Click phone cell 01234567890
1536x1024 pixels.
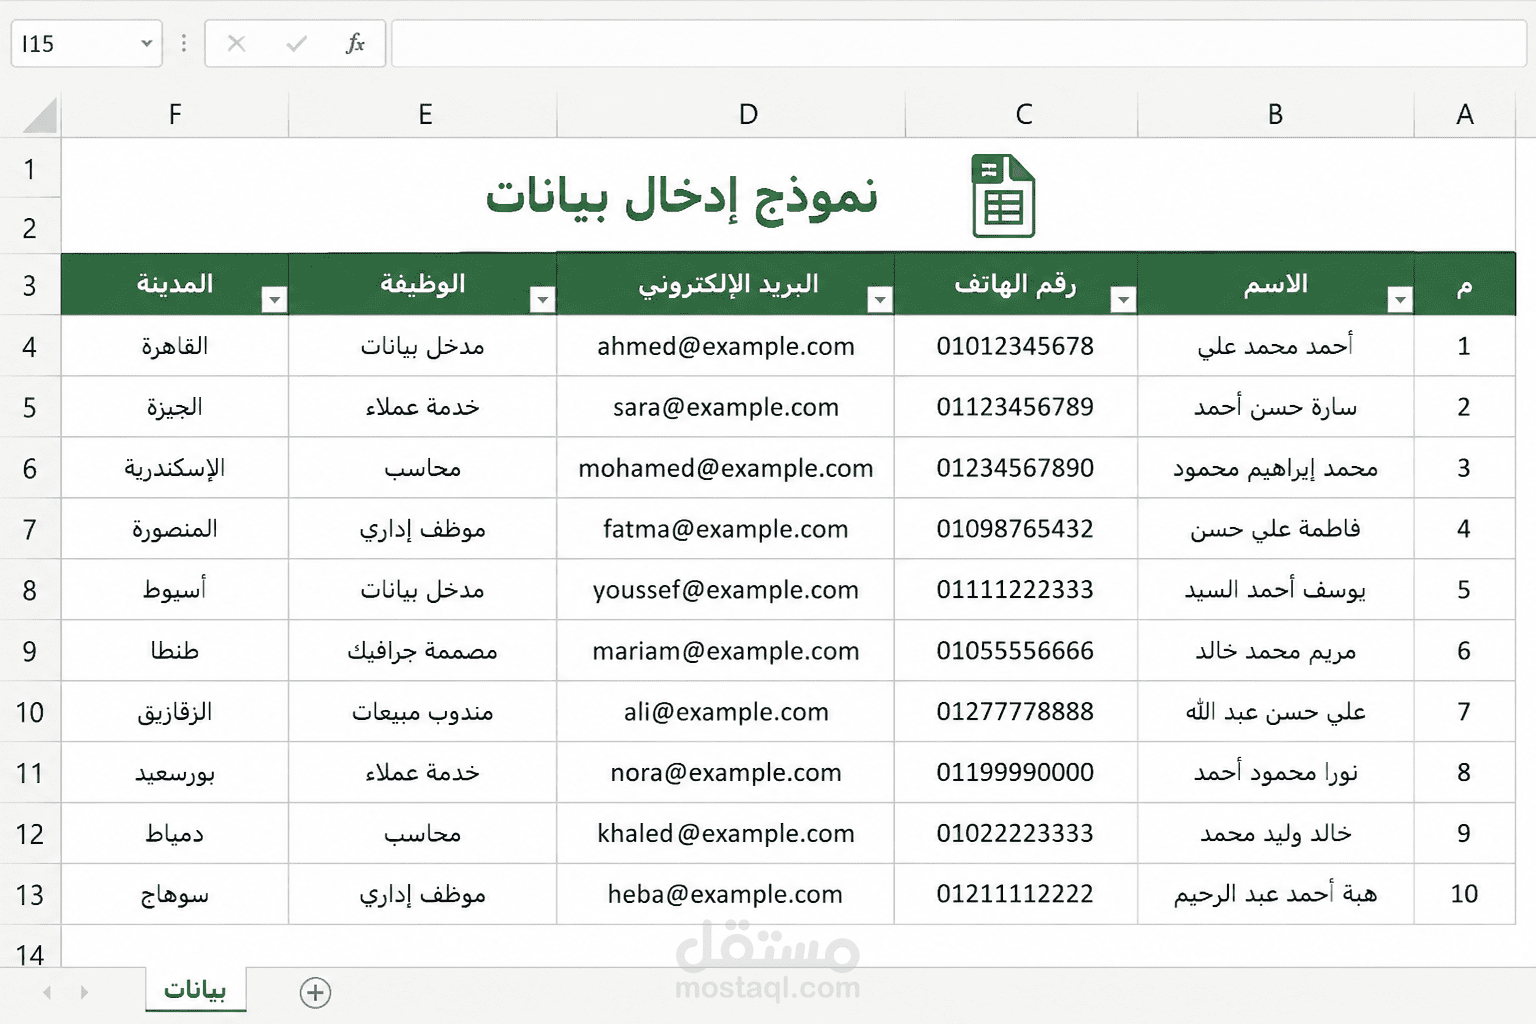point(1016,468)
